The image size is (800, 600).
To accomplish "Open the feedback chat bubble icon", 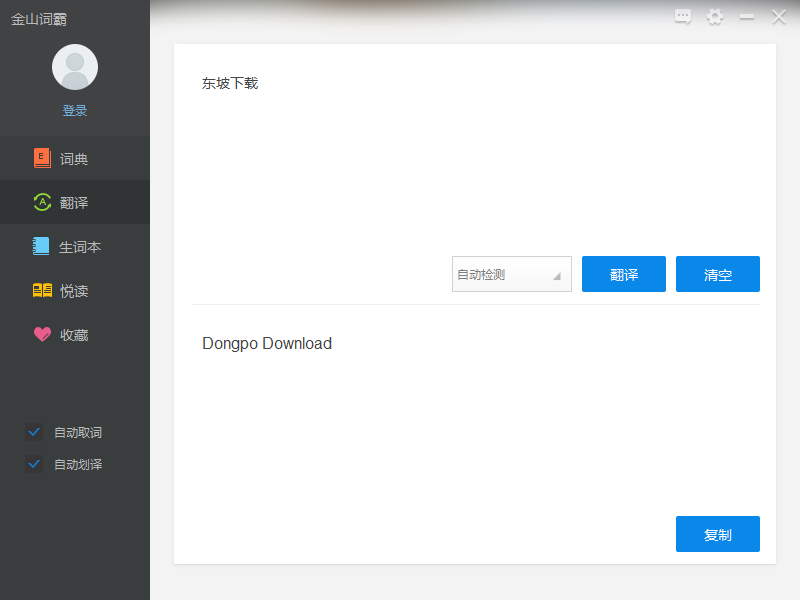I will tap(683, 17).
